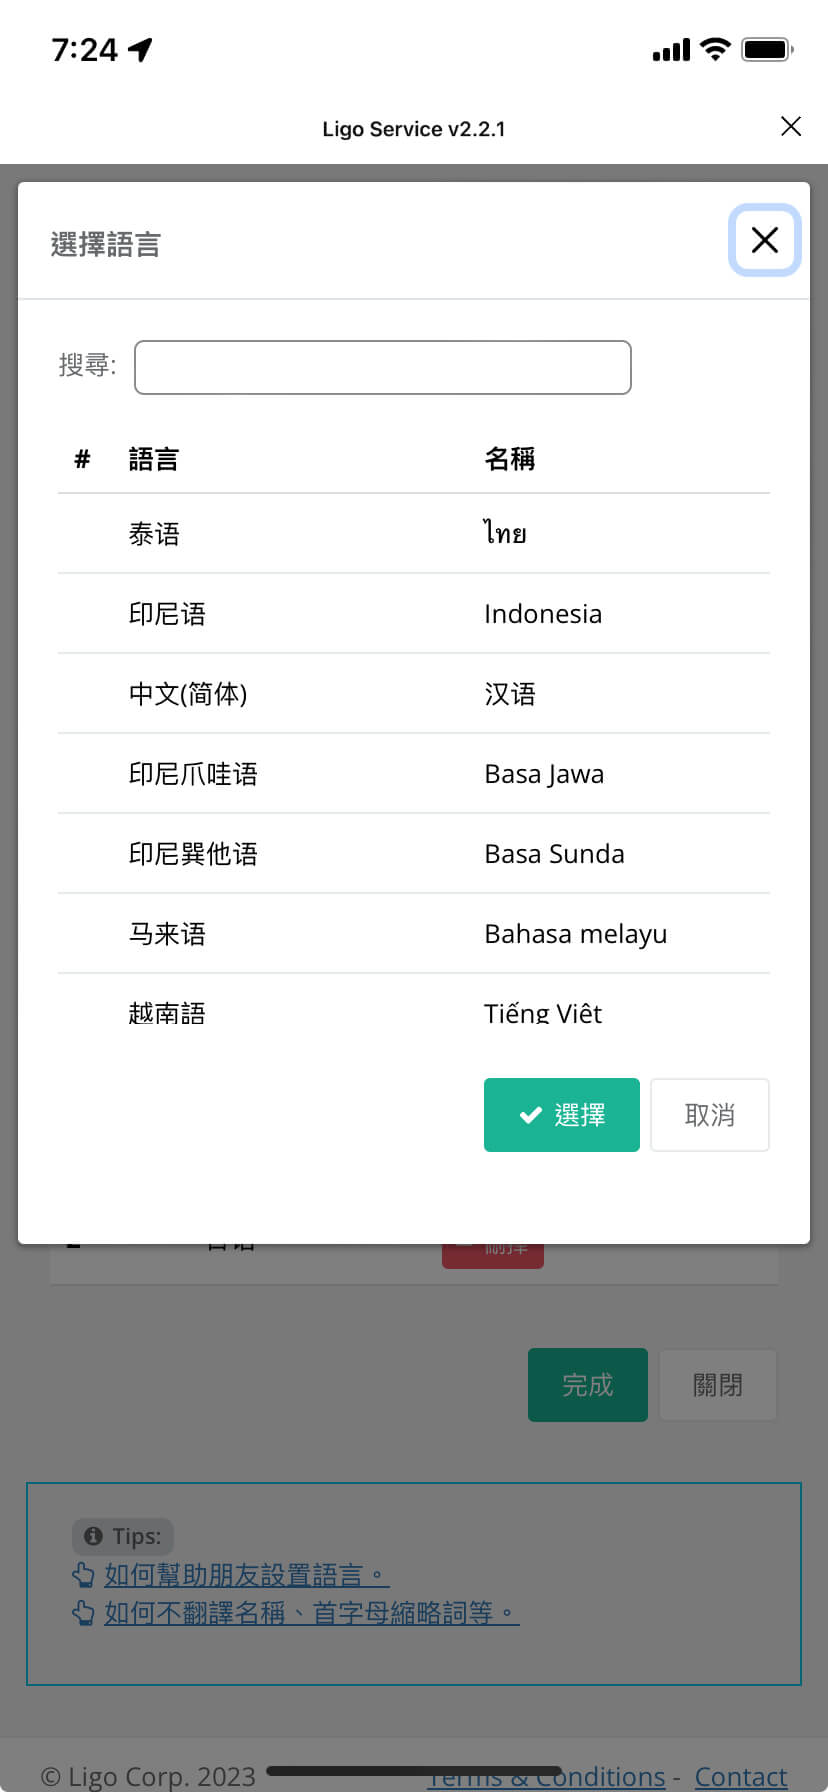Click the 搜尋 search input field
The height and width of the screenshot is (1792, 828).
tap(382, 367)
